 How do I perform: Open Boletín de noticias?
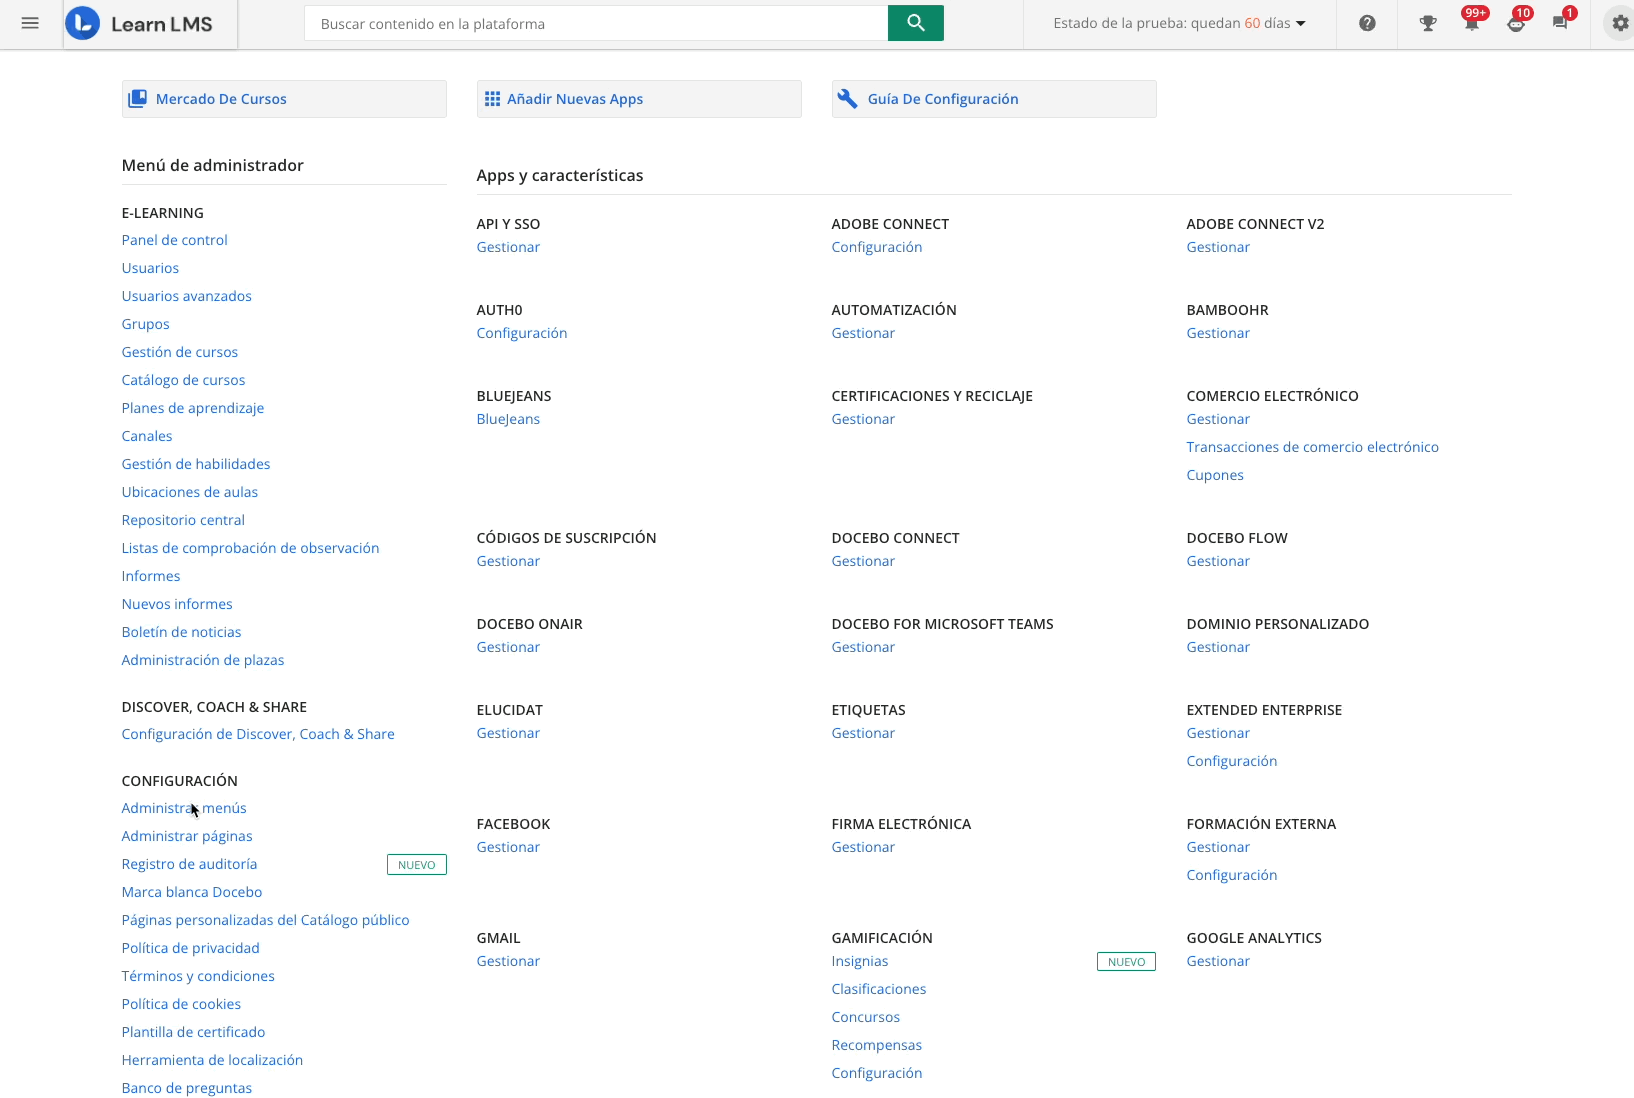(x=181, y=632)
